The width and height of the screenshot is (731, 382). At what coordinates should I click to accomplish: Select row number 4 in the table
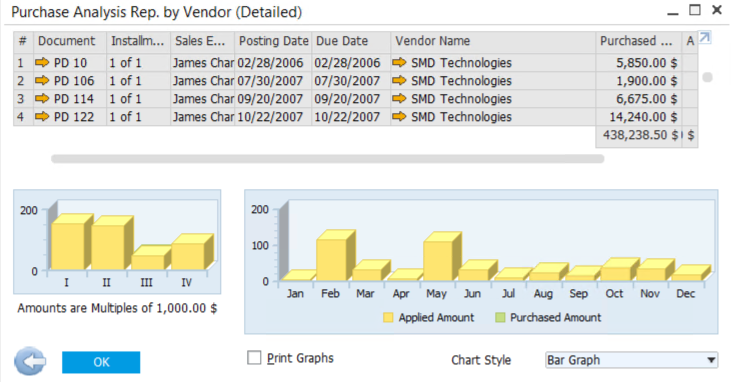click(x=23, y=117)
